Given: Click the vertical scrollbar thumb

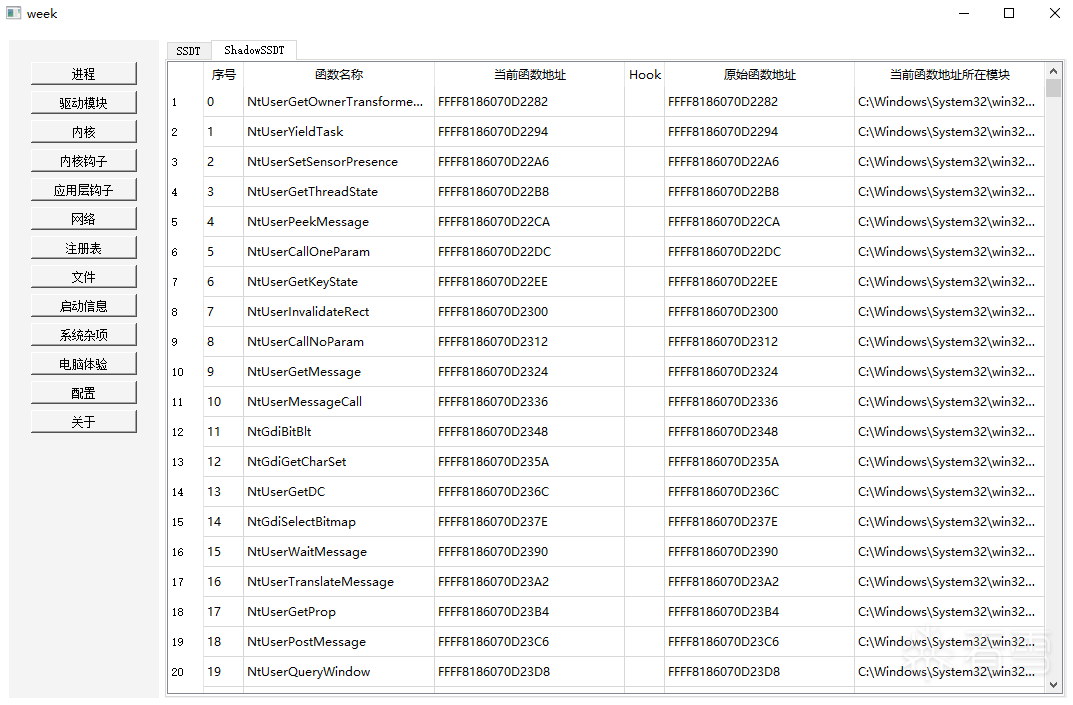Looking at the screenshot, I should (x=1053, y=88).
